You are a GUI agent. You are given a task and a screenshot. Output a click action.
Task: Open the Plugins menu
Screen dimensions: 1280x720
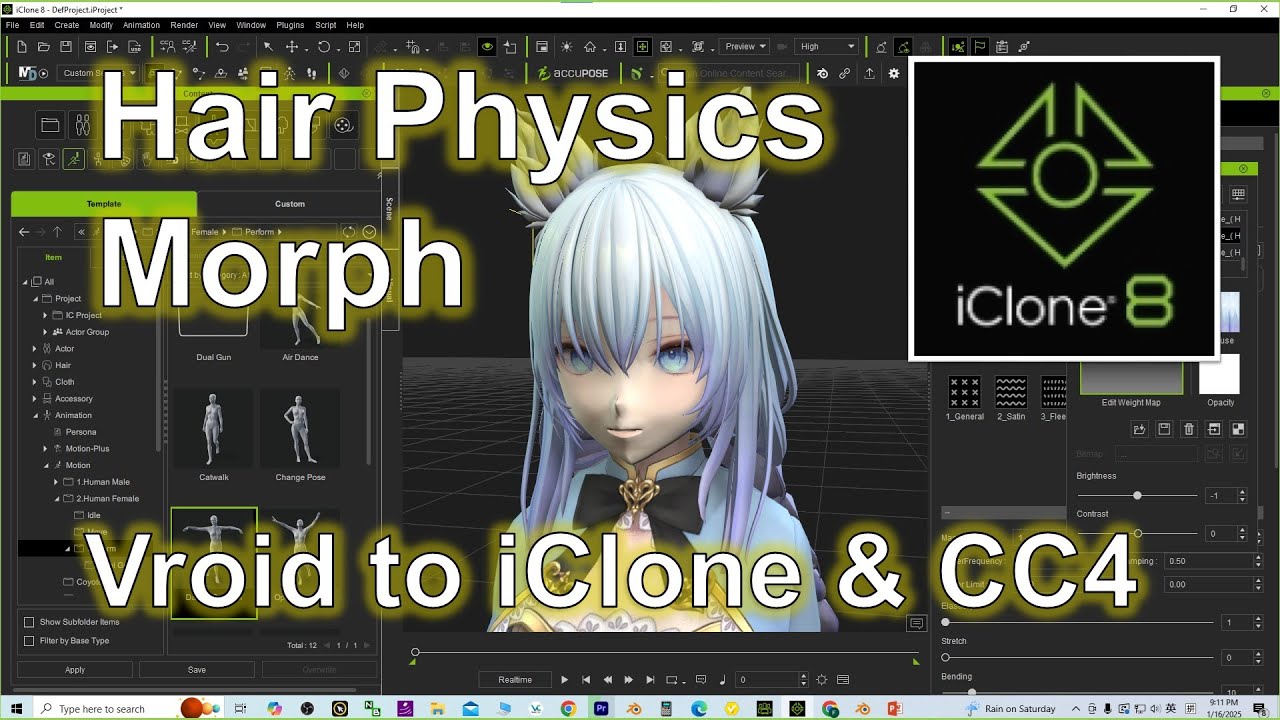pyautogui.click(x=290, y=25)
